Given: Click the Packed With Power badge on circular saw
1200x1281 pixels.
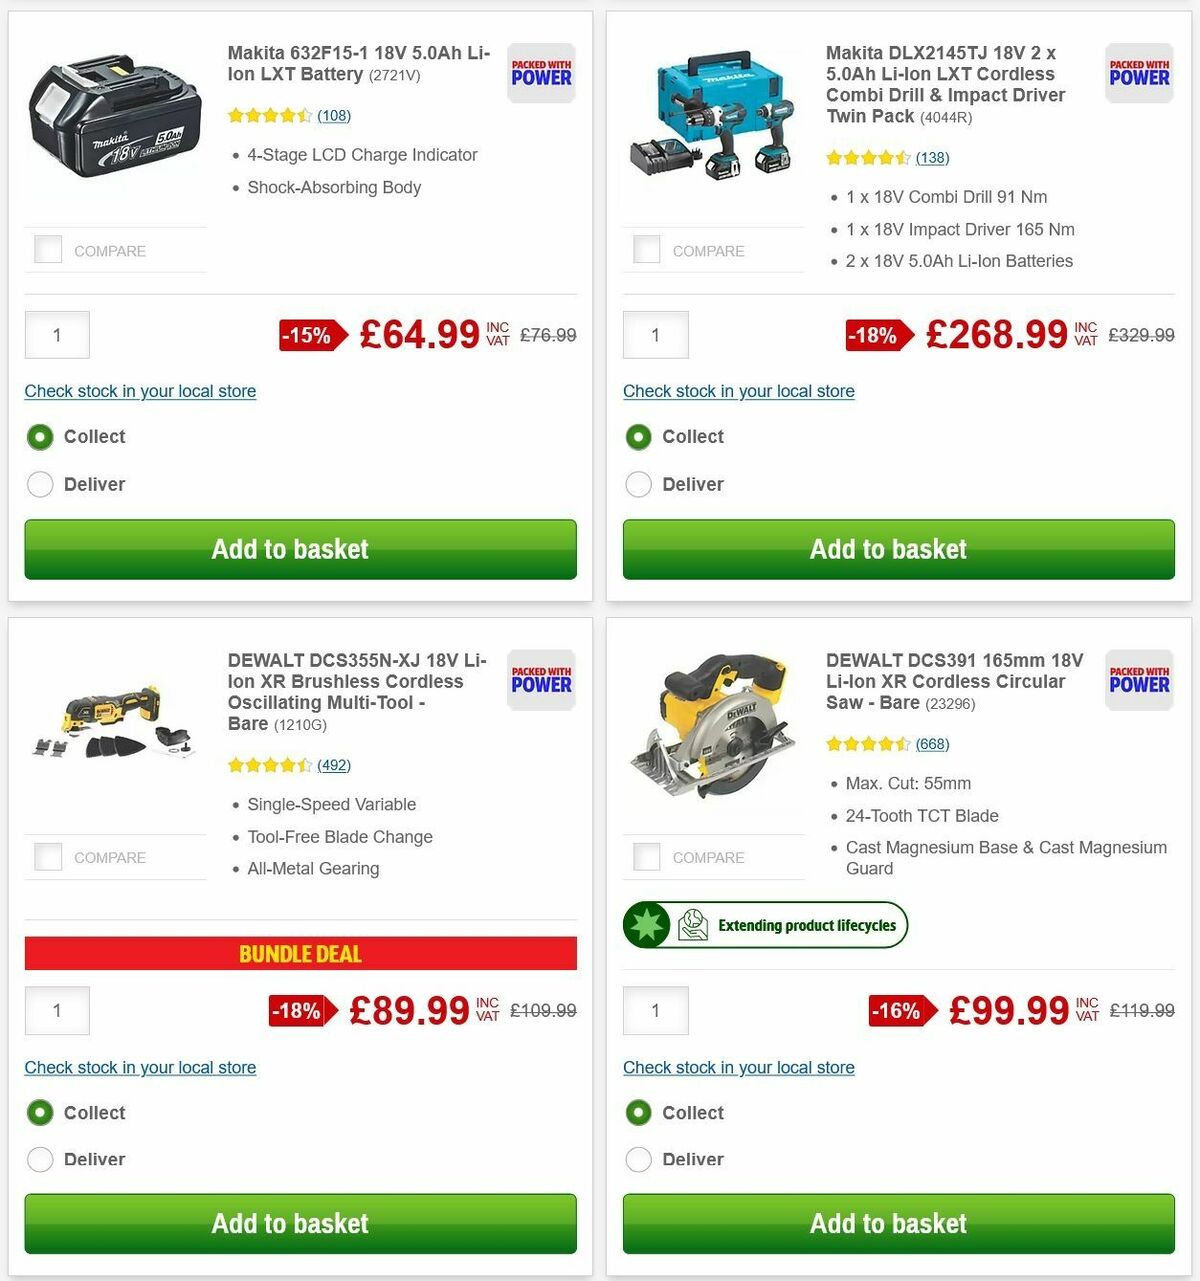Looking at the screenshot, I should pyautogui.click(x=1138, y=681).
